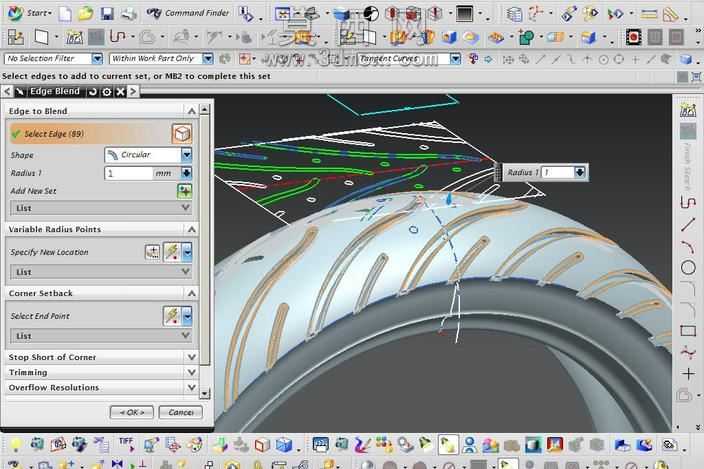Select the Rectangle tool in right sidebar
The height and width of the screenshot is (469, 704).
point(688,331)
